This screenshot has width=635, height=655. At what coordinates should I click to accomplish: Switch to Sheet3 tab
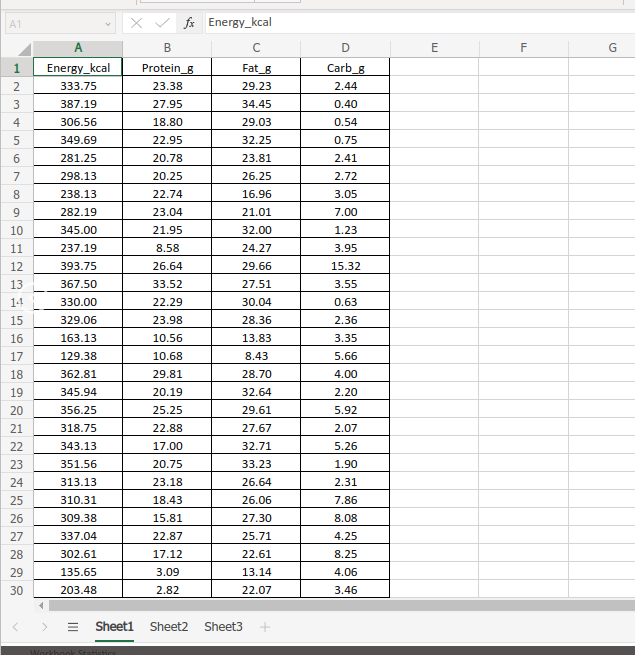[x=223, y=627]
